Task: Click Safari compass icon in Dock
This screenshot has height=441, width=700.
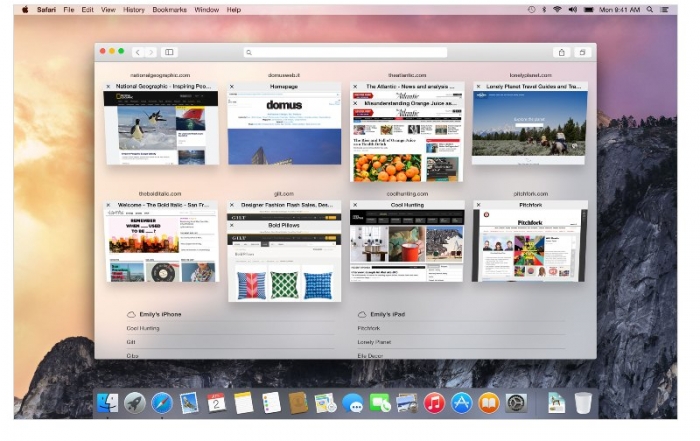Action: (162, 404)
